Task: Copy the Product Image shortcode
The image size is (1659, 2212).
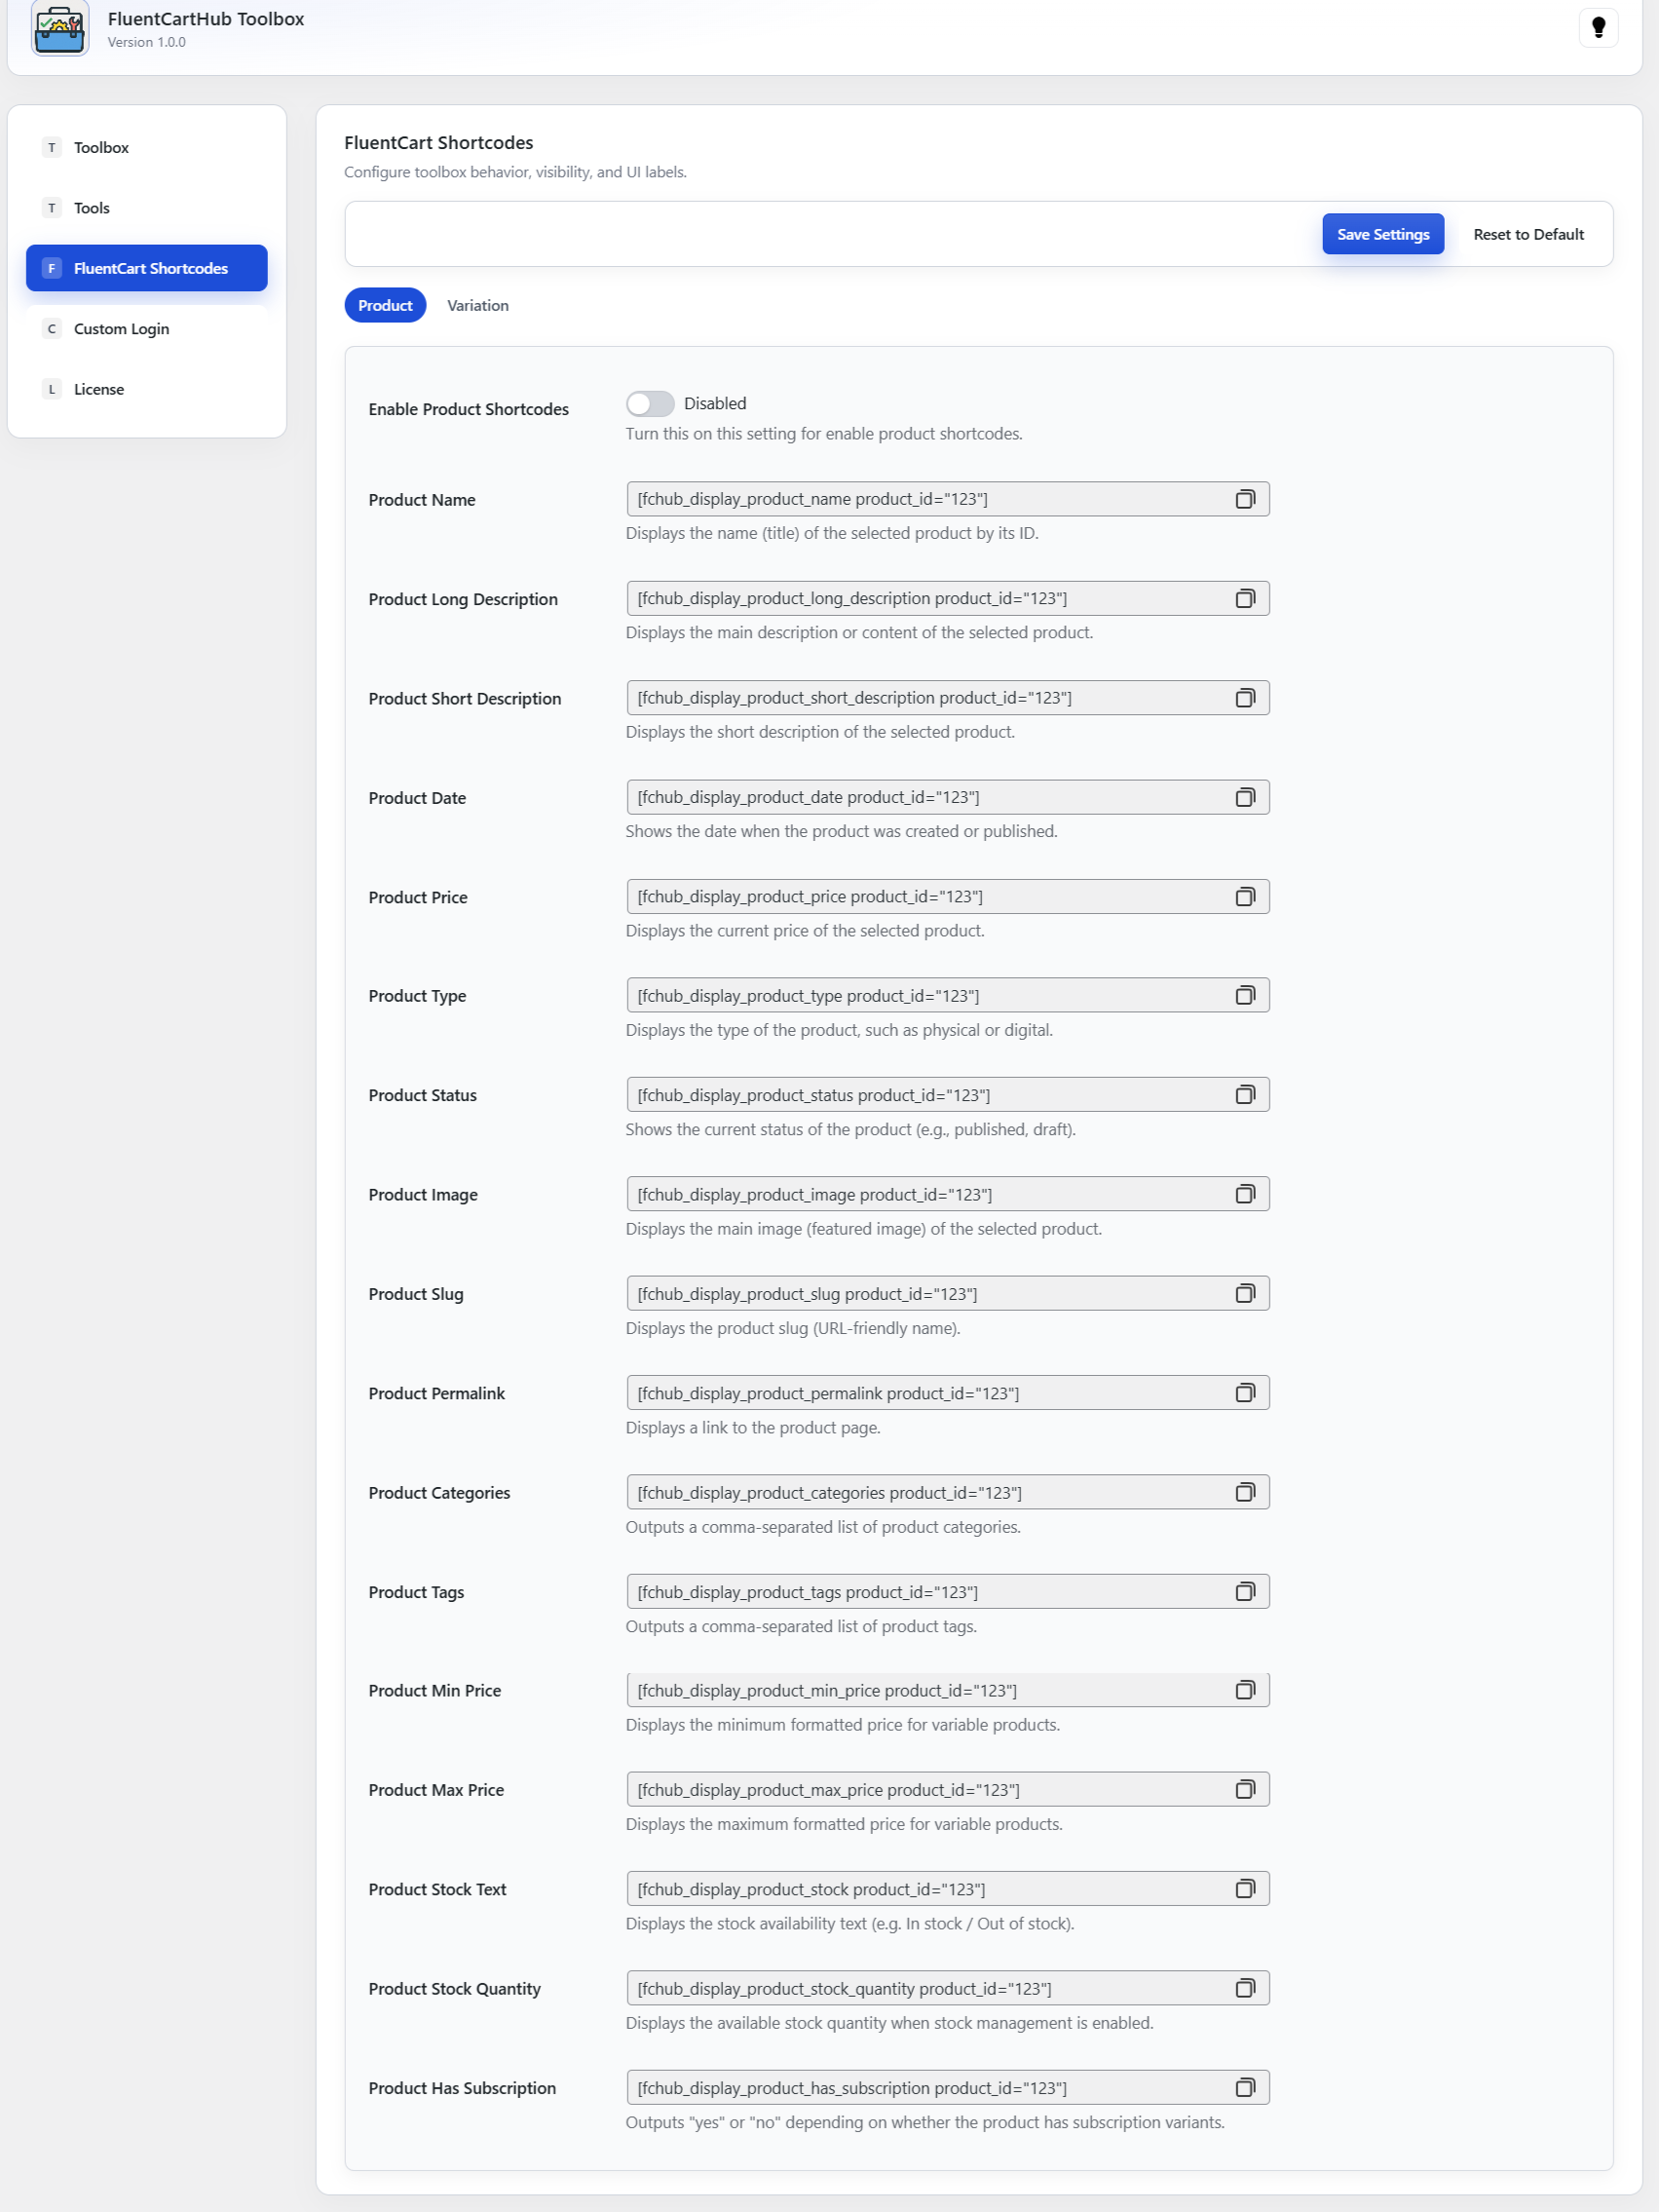Action: [x=1244, y=1194]
